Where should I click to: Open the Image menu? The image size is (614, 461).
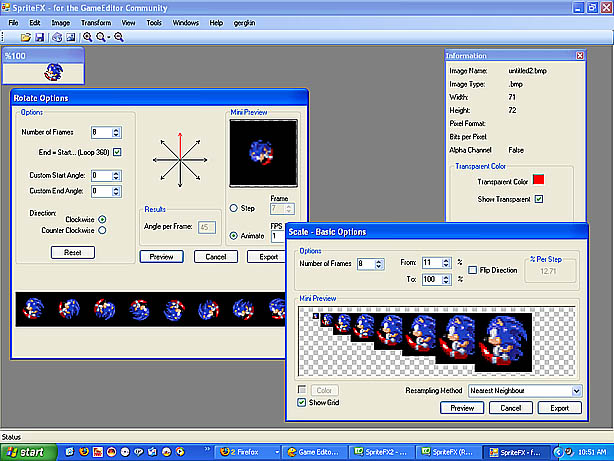point(61,23)
